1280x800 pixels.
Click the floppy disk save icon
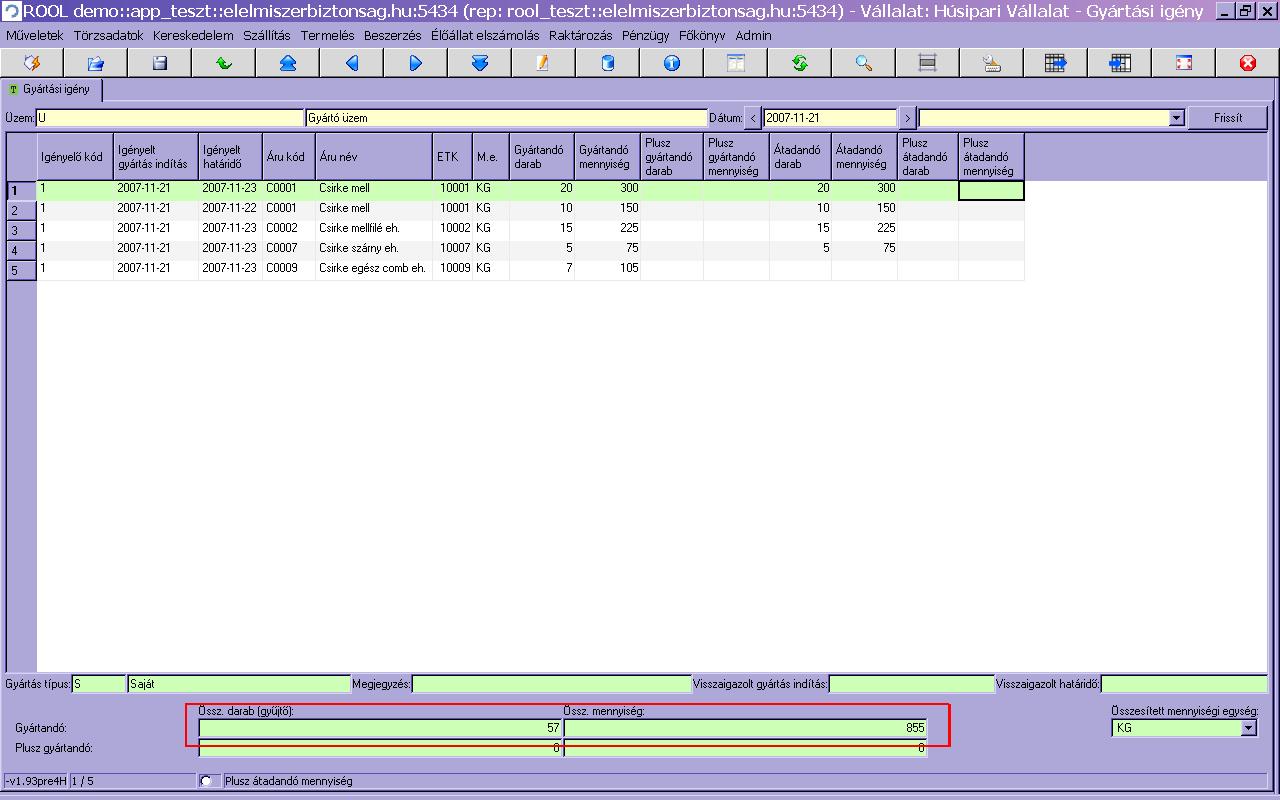pos(160,63)
